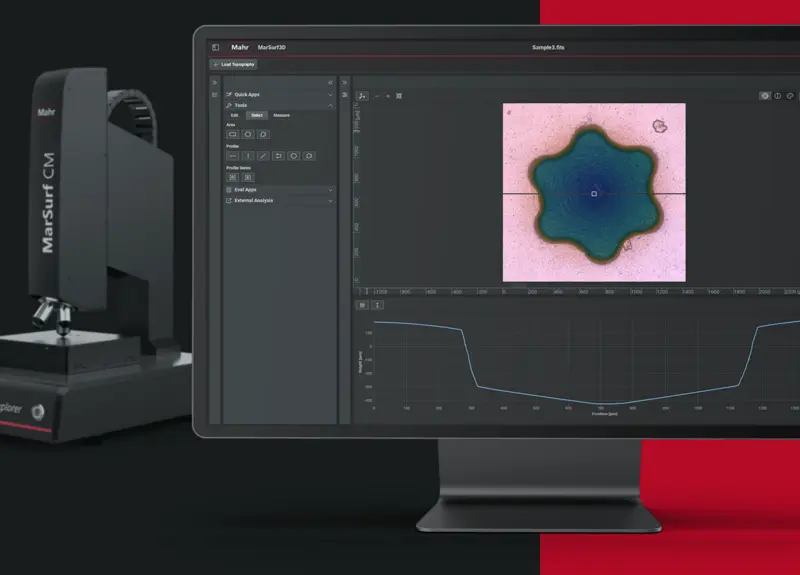Expand the far-left collapsed strip with the double chevron
Image resolution: width=800 pixels, height=575 pixels.
215,83
